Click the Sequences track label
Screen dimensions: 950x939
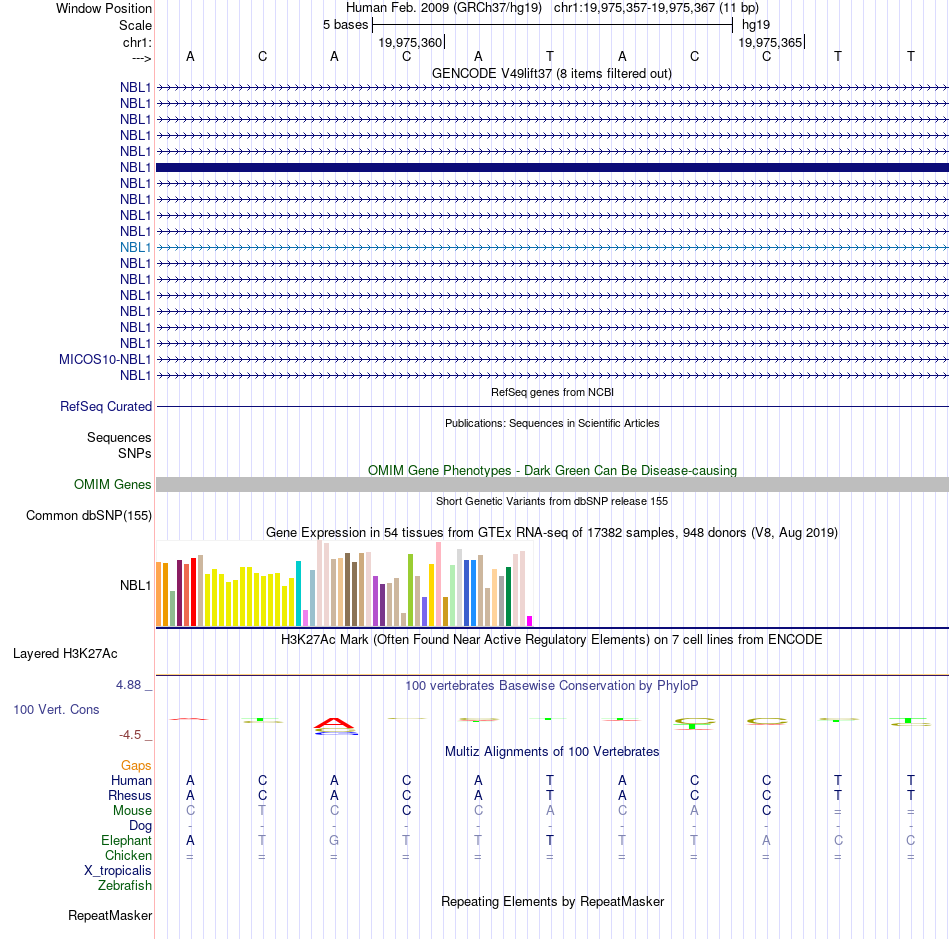coord(119,437)
